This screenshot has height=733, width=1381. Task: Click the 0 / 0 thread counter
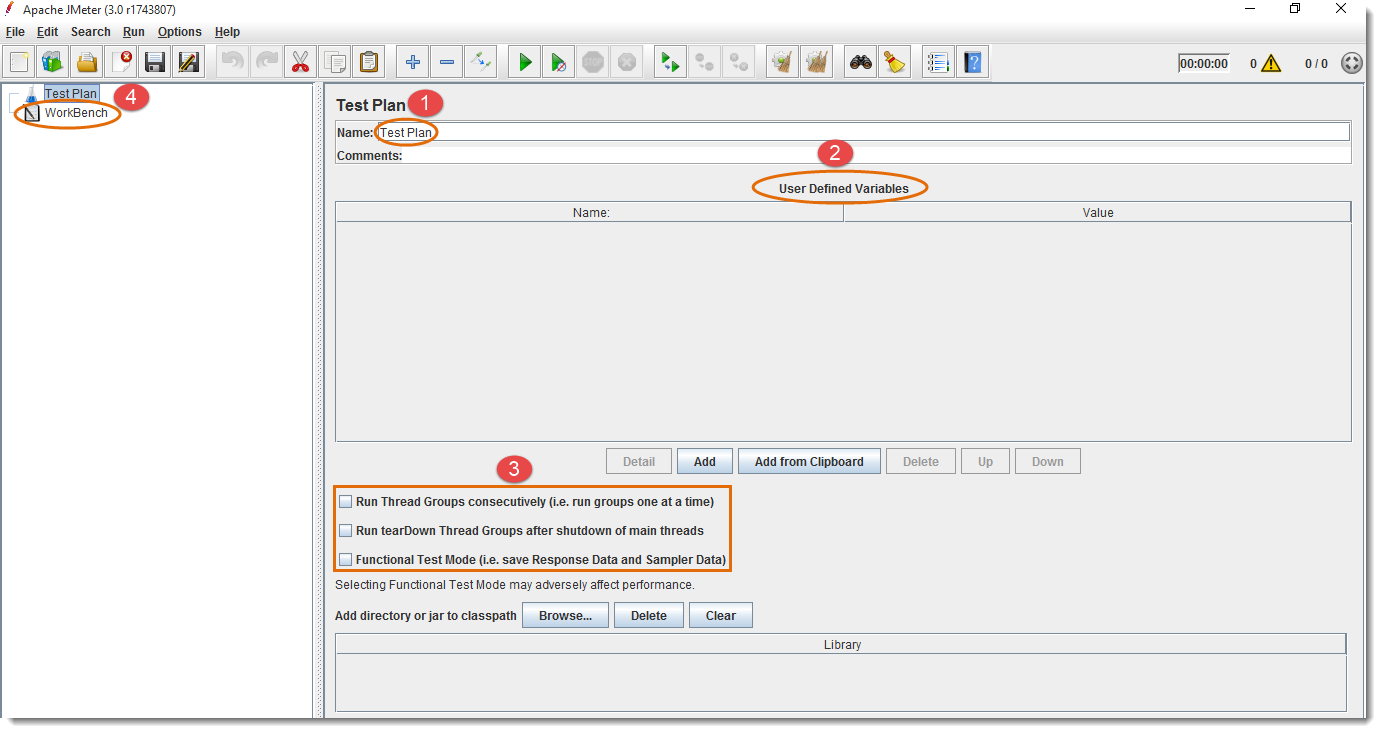click(x=1316, y=63)
